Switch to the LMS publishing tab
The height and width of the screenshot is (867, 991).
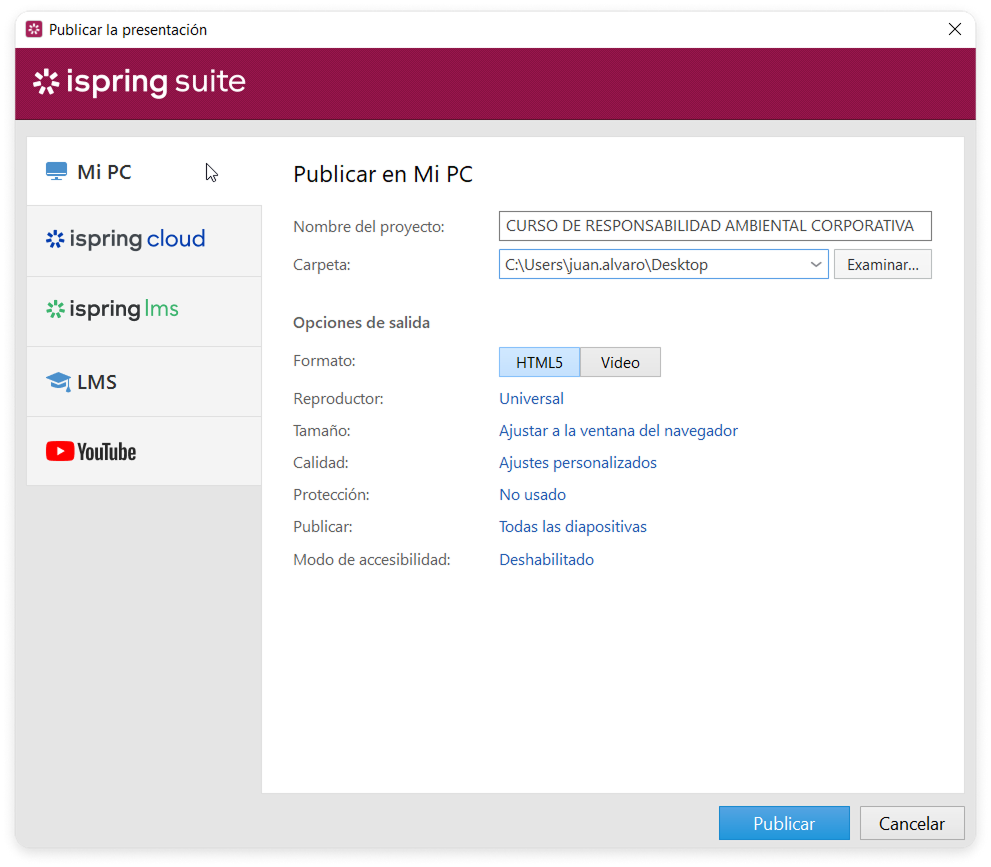pyautogui.click(x=144, y=382)
